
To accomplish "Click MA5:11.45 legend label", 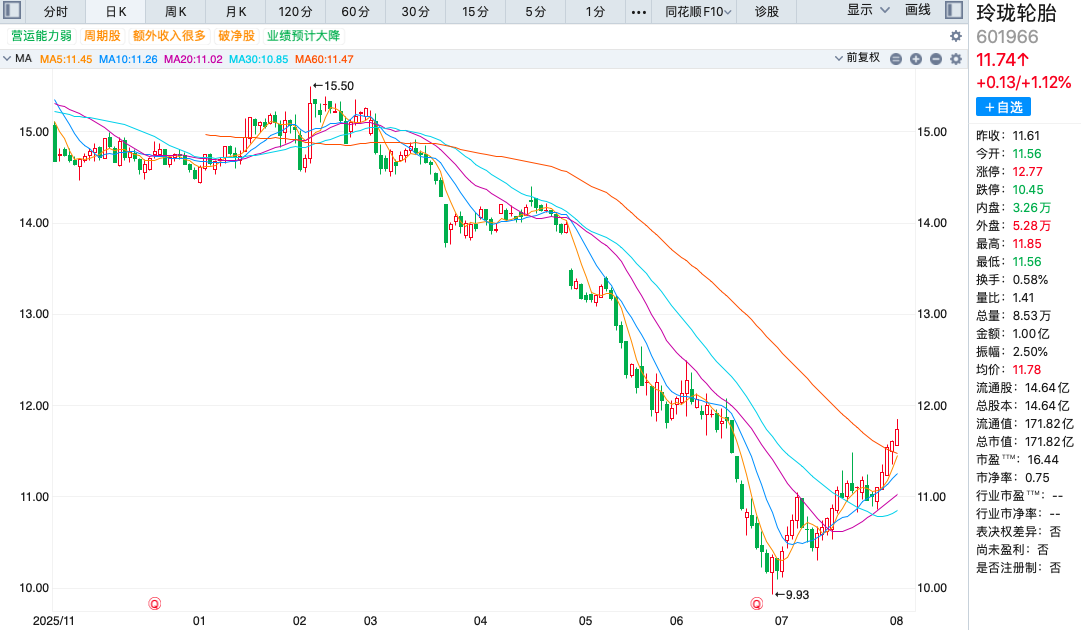I will 65,59.
